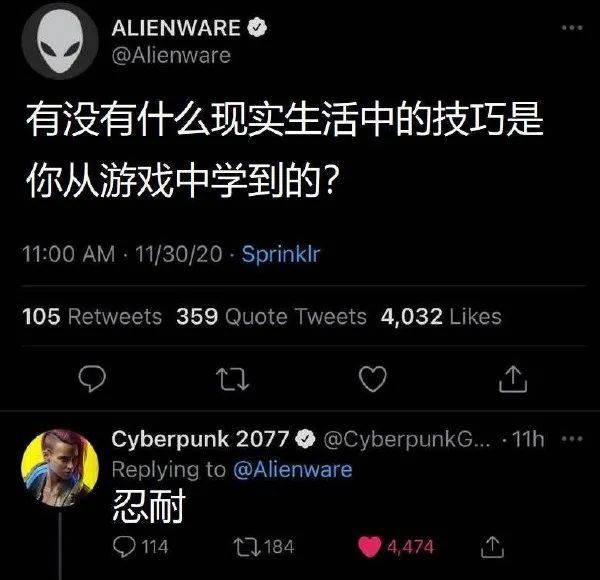Reply to the Alienware tweet
This screenshot has height=580, width=600.
point(92,378)
